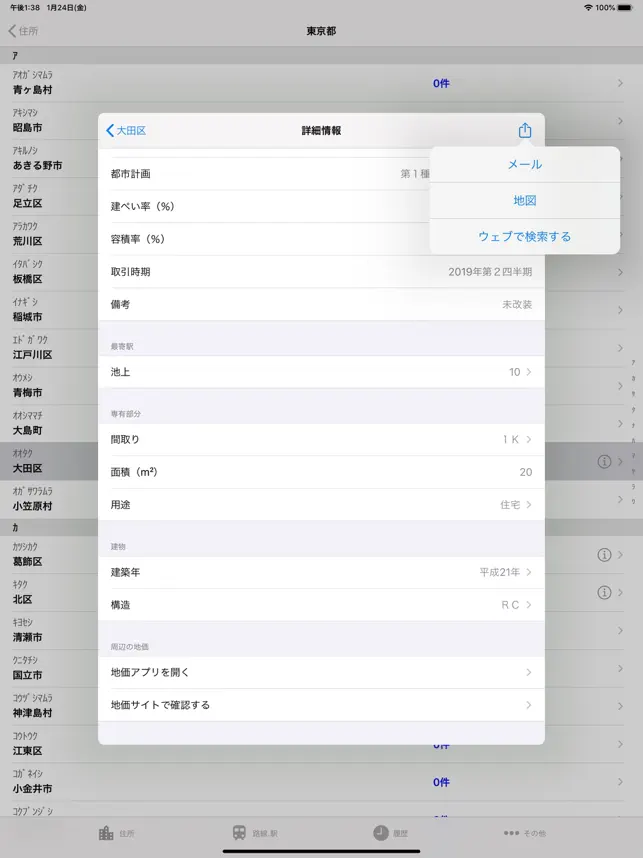Check the Wi-Fi status icon
Screen dimensions: 643x858
[588, 8]
